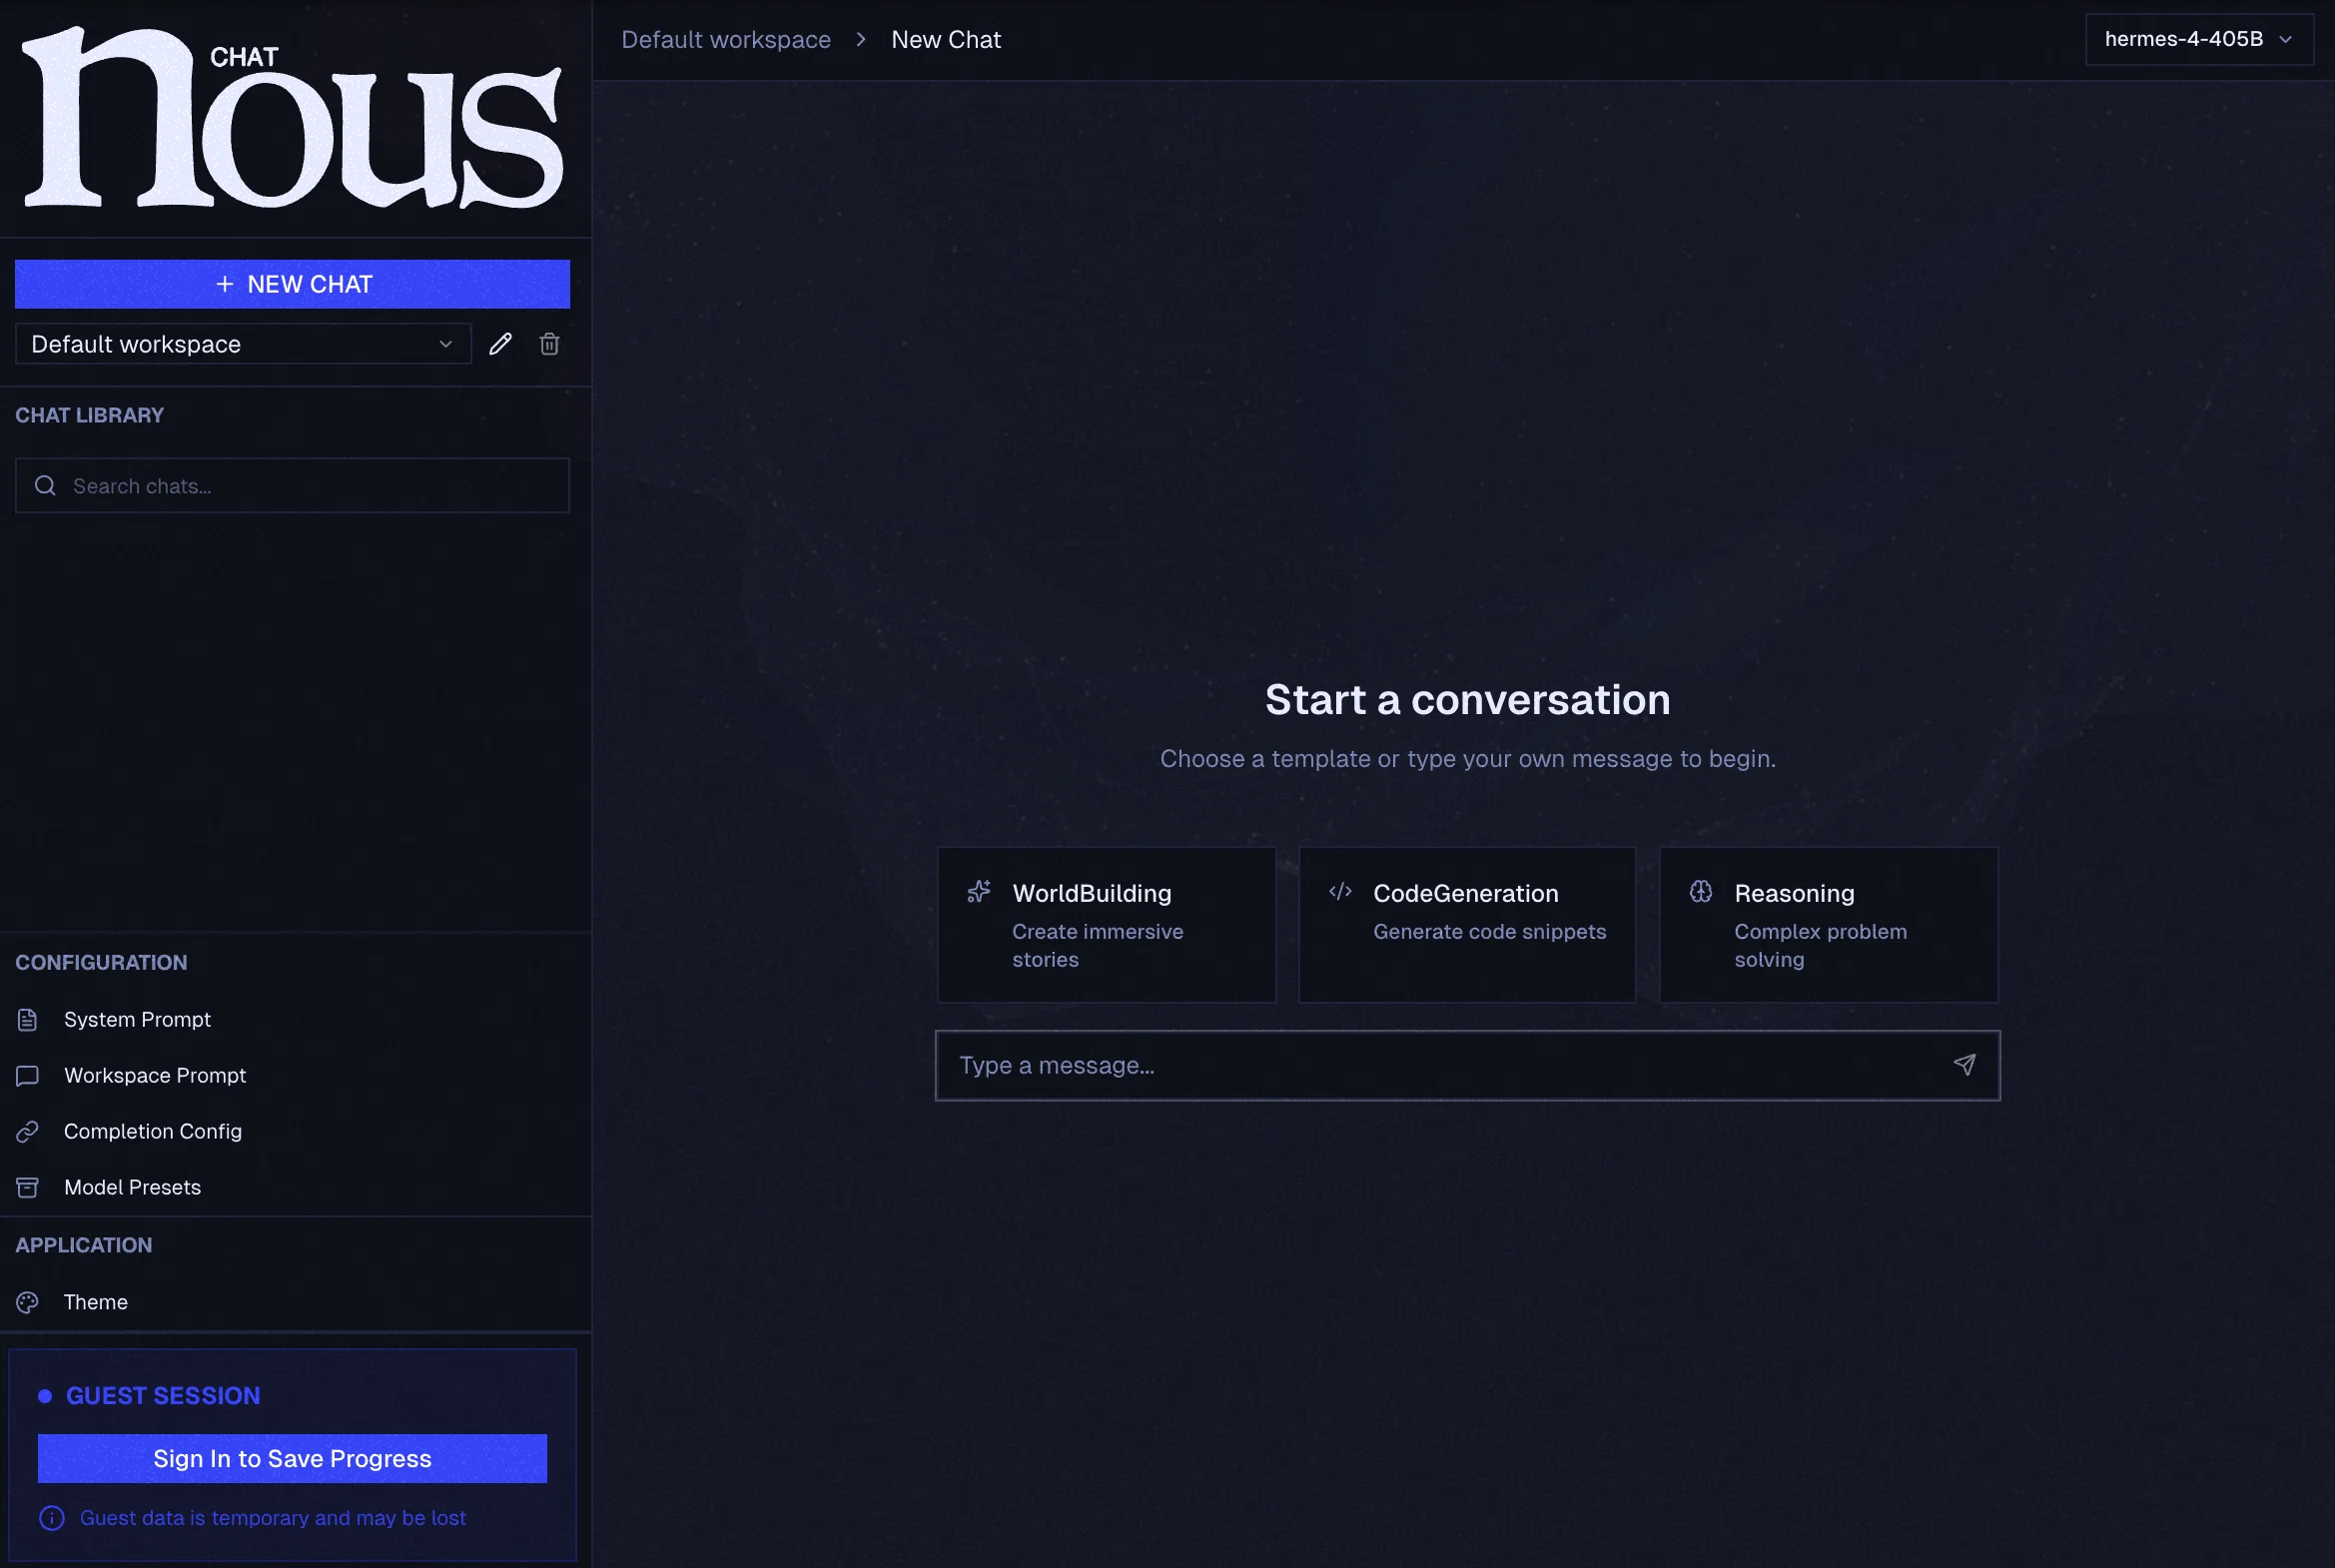Click the Theme palette icon
Viewport: 2335px width, 1568px height.
click(28, 1303)
